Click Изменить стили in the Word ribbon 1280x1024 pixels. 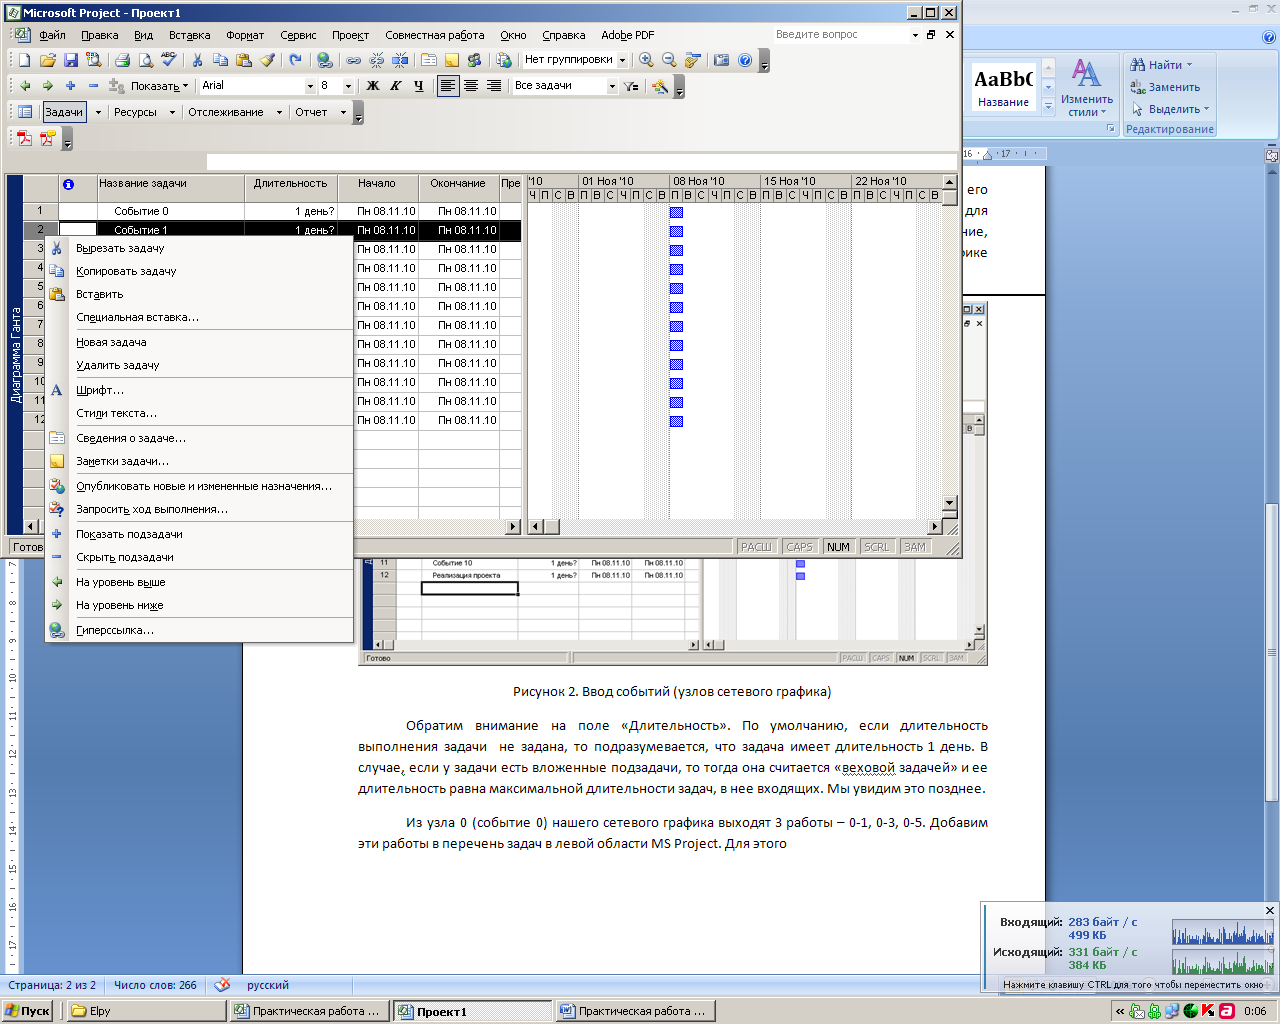1087,87
